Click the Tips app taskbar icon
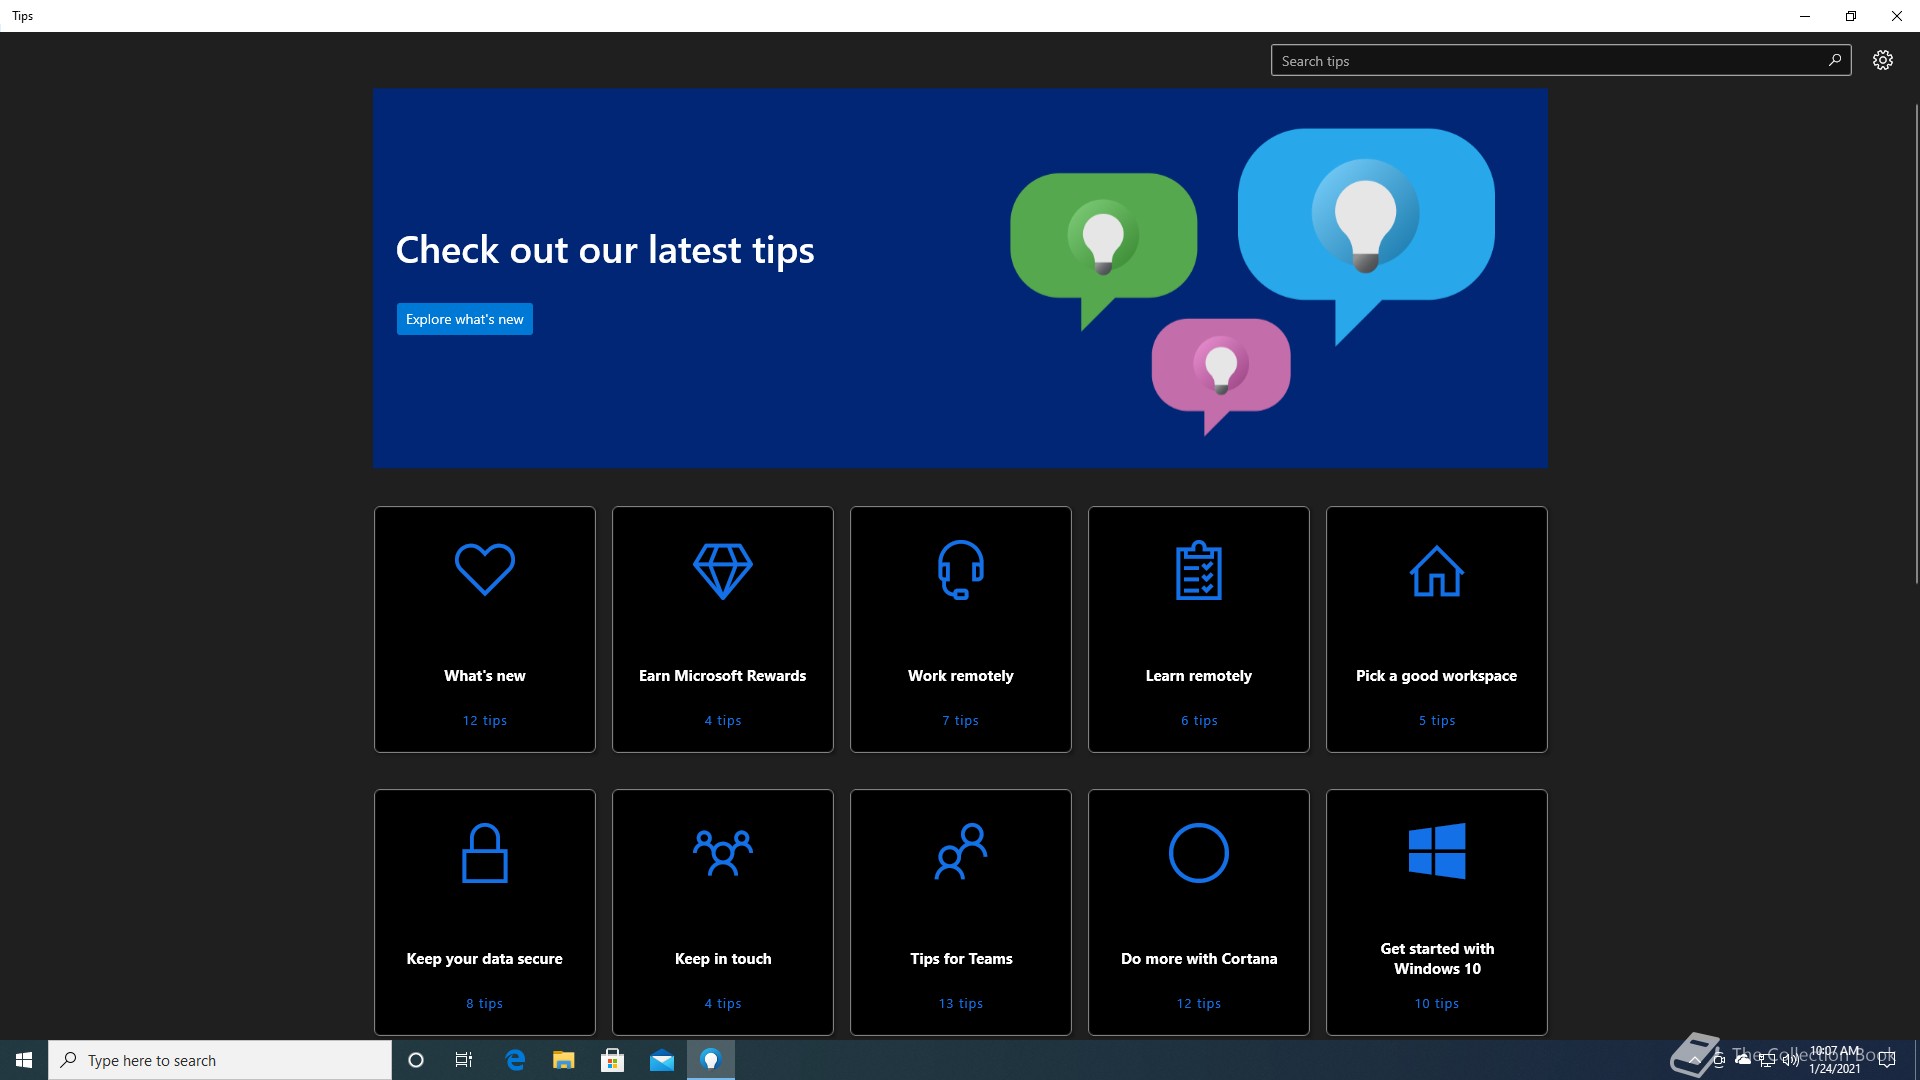 (x=710, y=1060)
